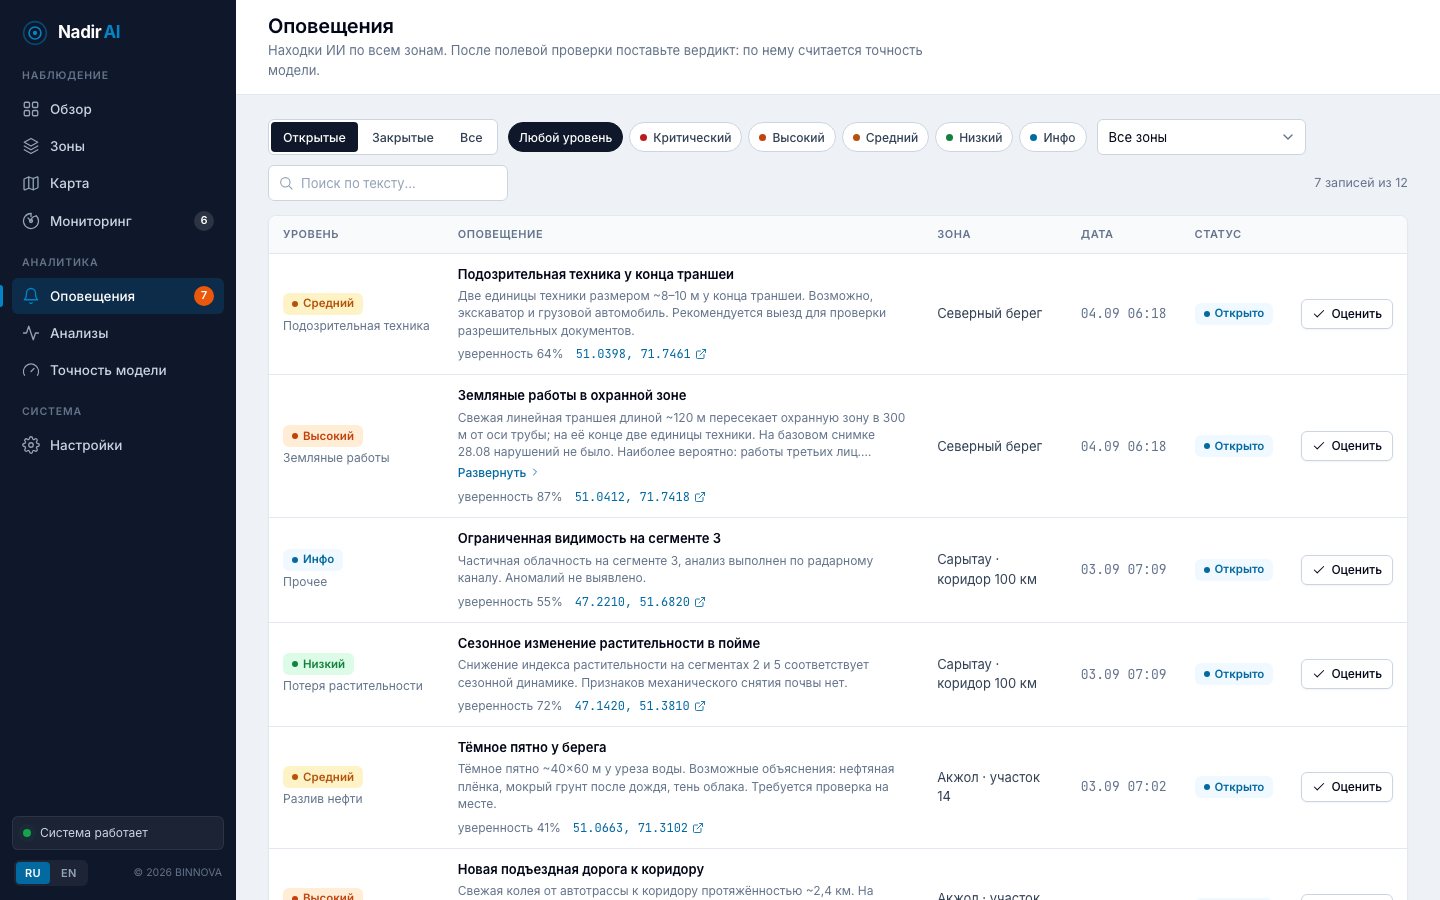Click the orange 7 badge on Оповещения
Screen dimensions: 1440x900
[204, 296]
